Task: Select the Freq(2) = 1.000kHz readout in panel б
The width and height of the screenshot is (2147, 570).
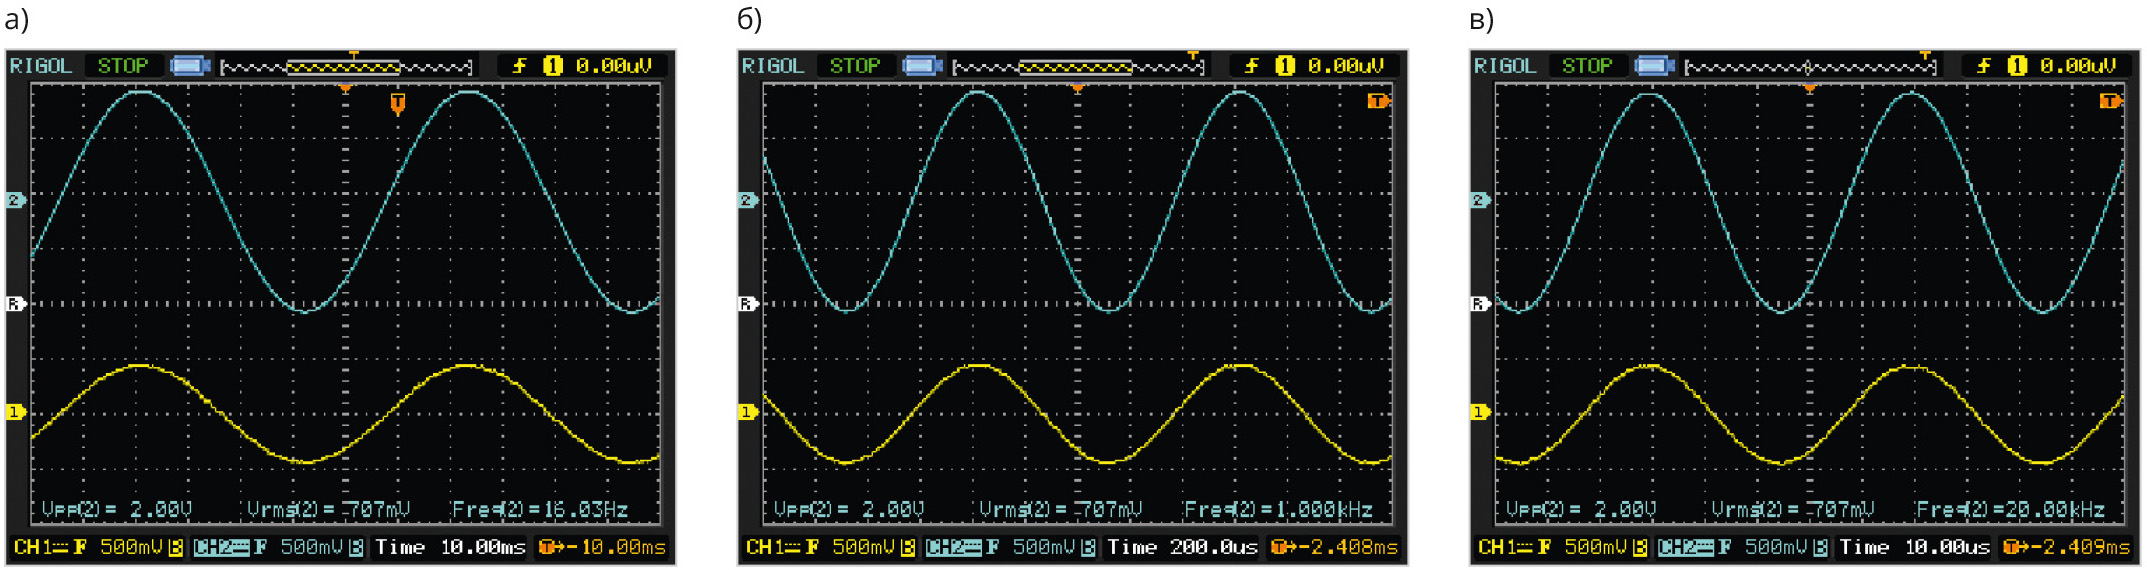Action: pos(1278,510)
